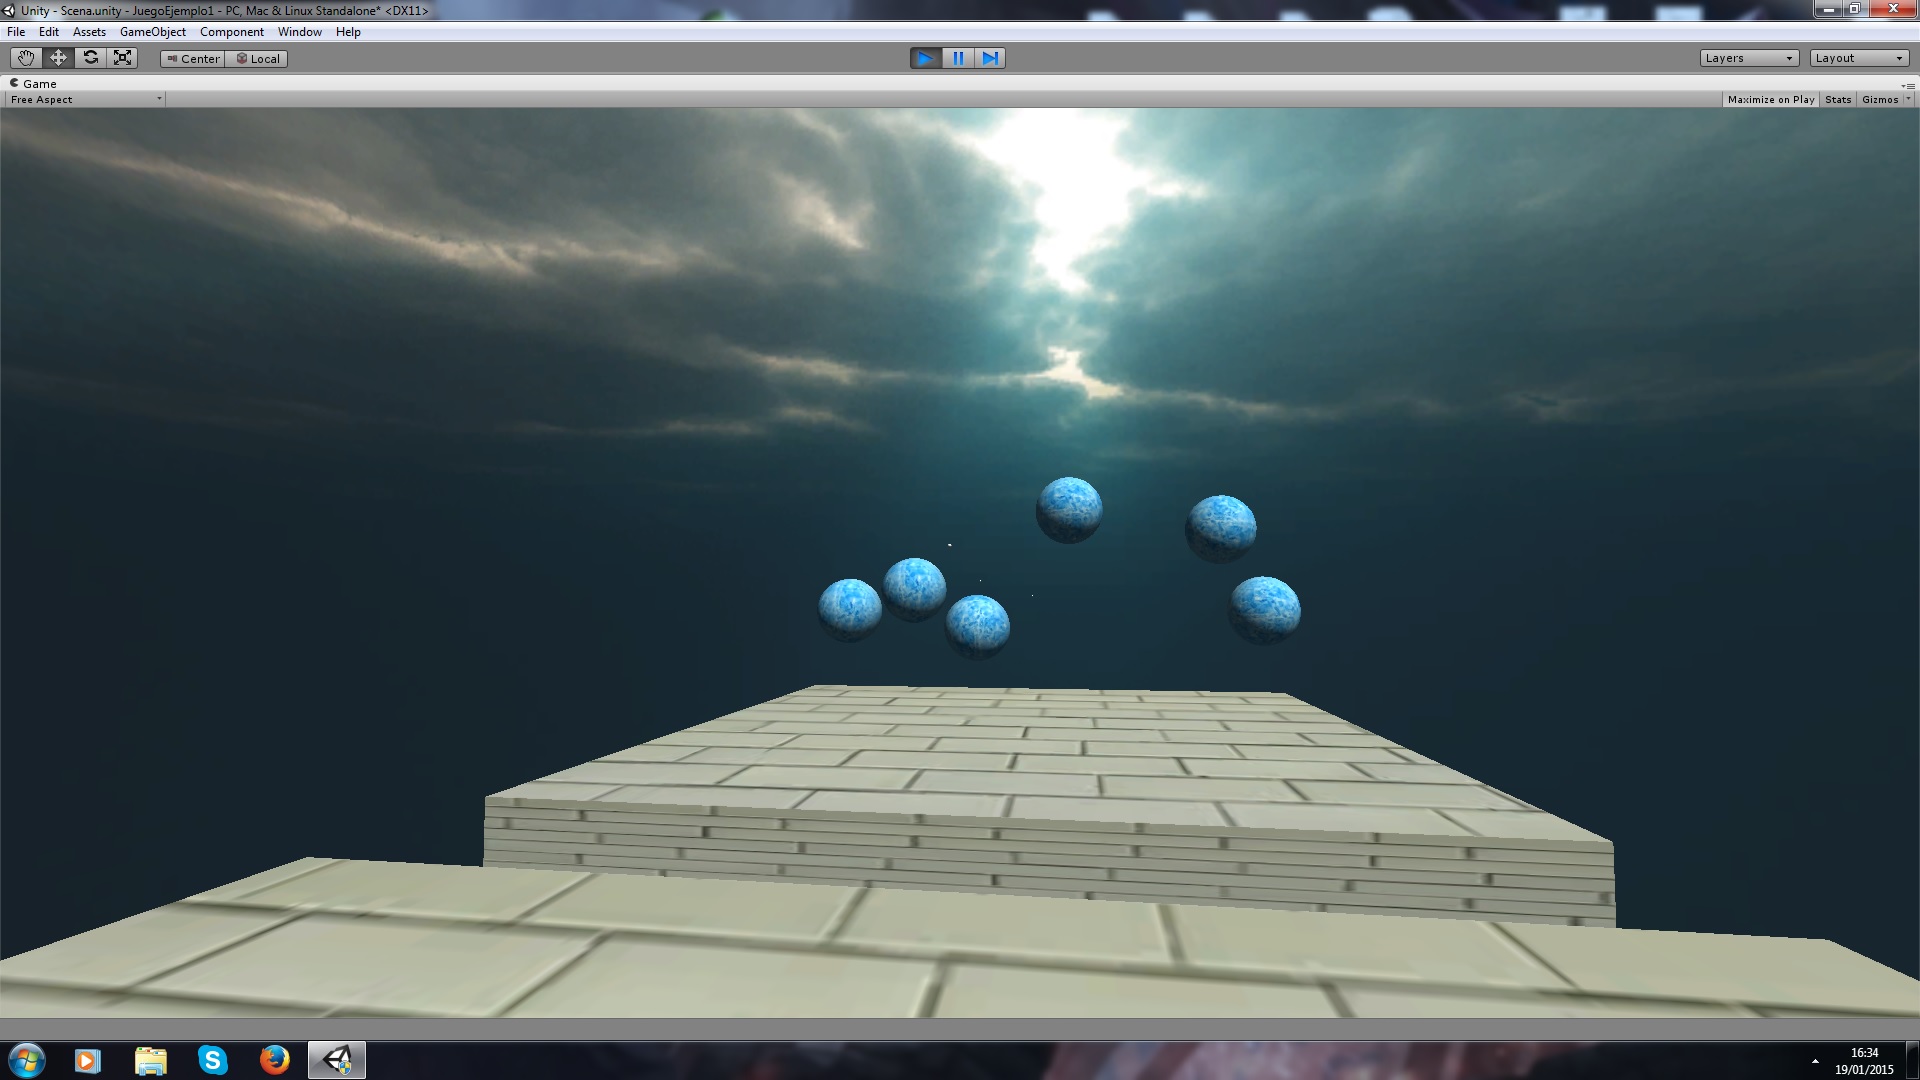Stop play mode with Play button
Image resolution: width=1920 pixels, height=1080 pixels.
[x=925, y=58]
